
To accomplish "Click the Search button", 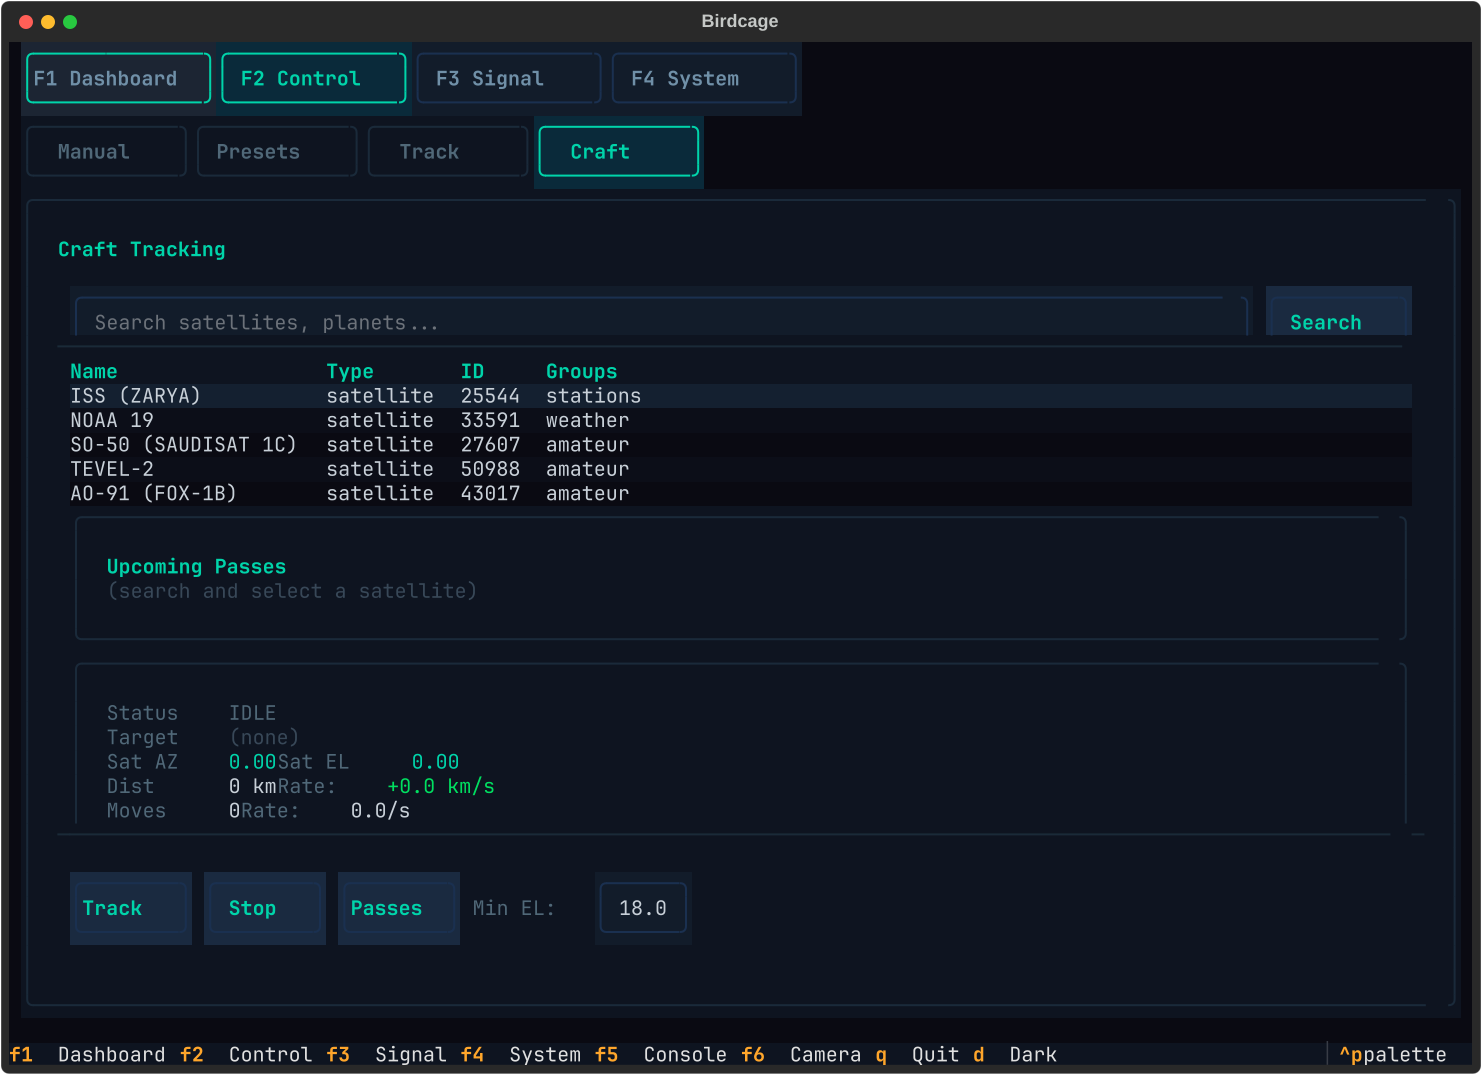I will 1325,322.
